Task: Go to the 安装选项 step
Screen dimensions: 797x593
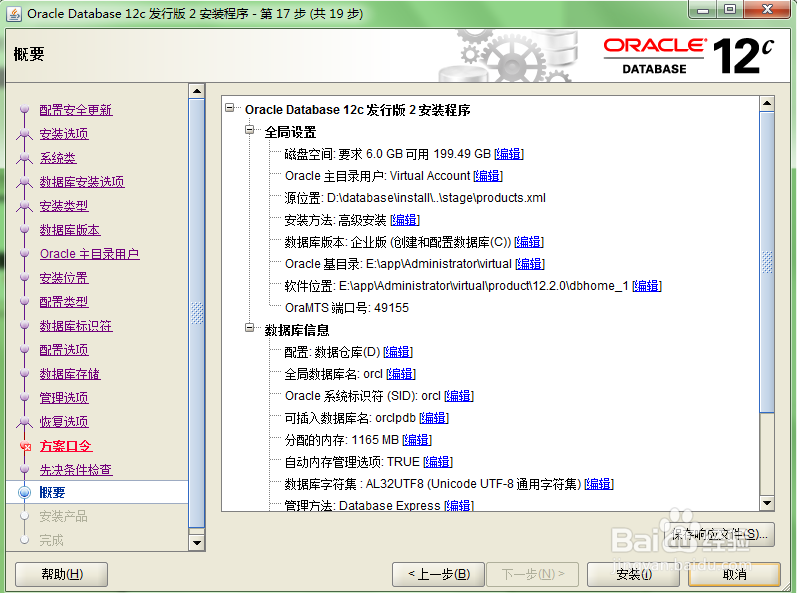Action: tap(64, 134)
